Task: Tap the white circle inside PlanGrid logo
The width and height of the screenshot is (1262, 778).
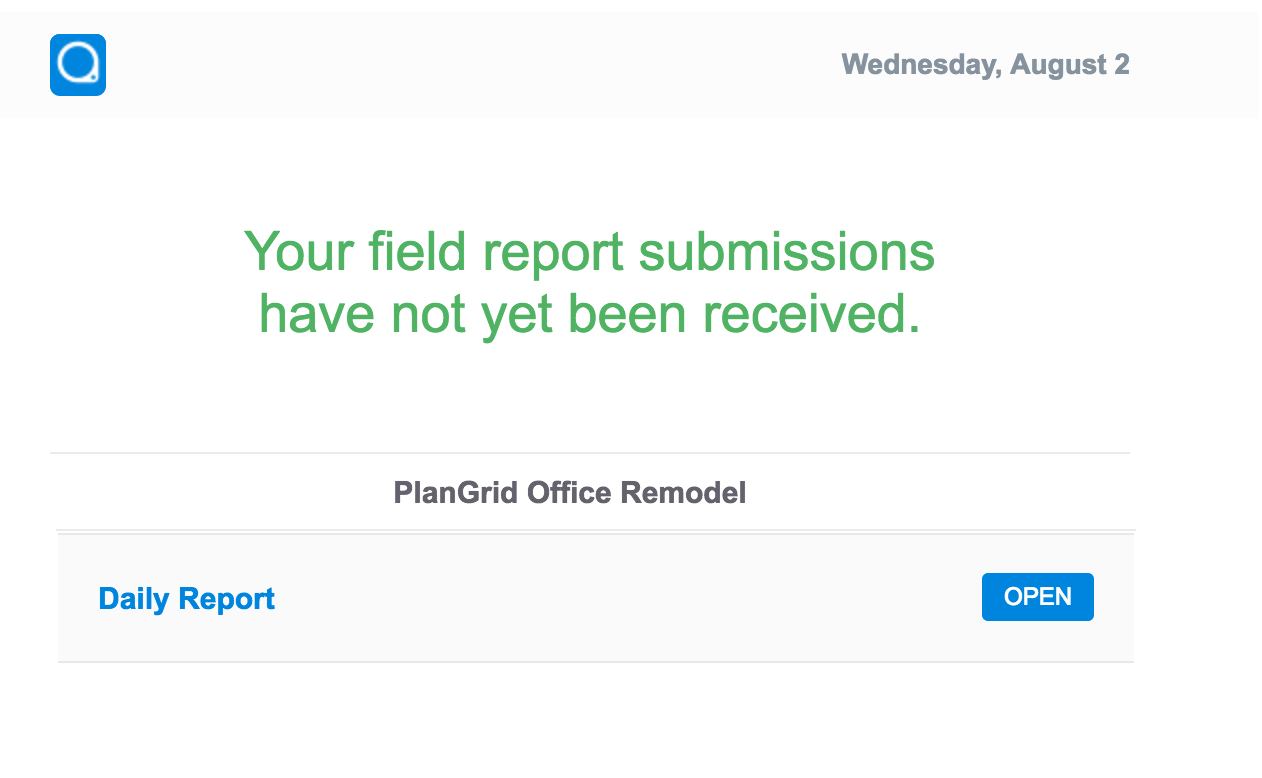Action: tap(77, 64)
